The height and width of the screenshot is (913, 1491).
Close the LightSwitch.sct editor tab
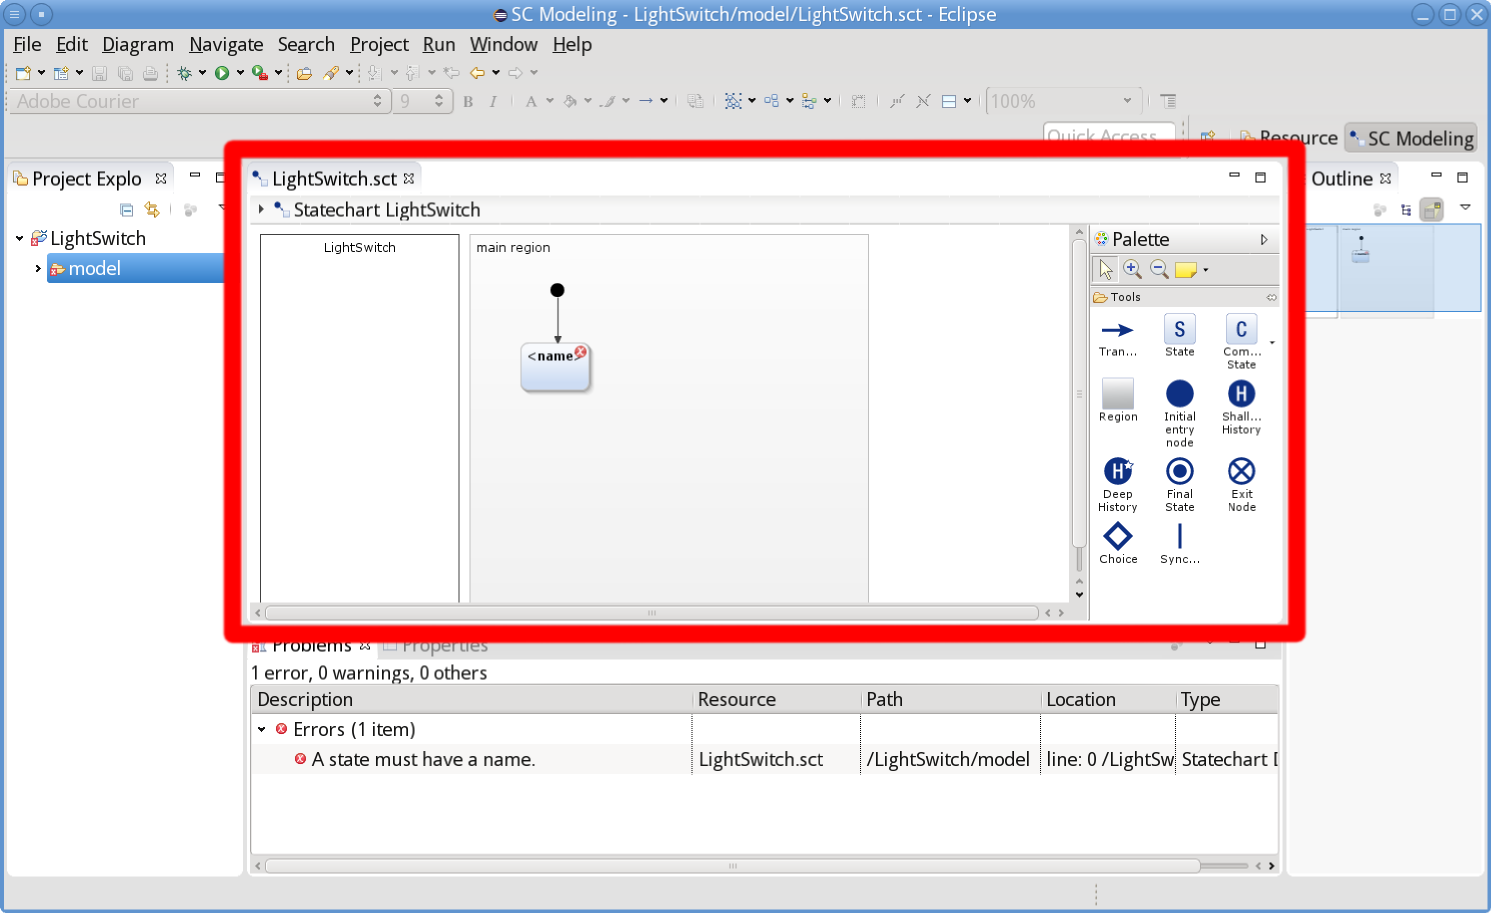click(x=409, y=179)
